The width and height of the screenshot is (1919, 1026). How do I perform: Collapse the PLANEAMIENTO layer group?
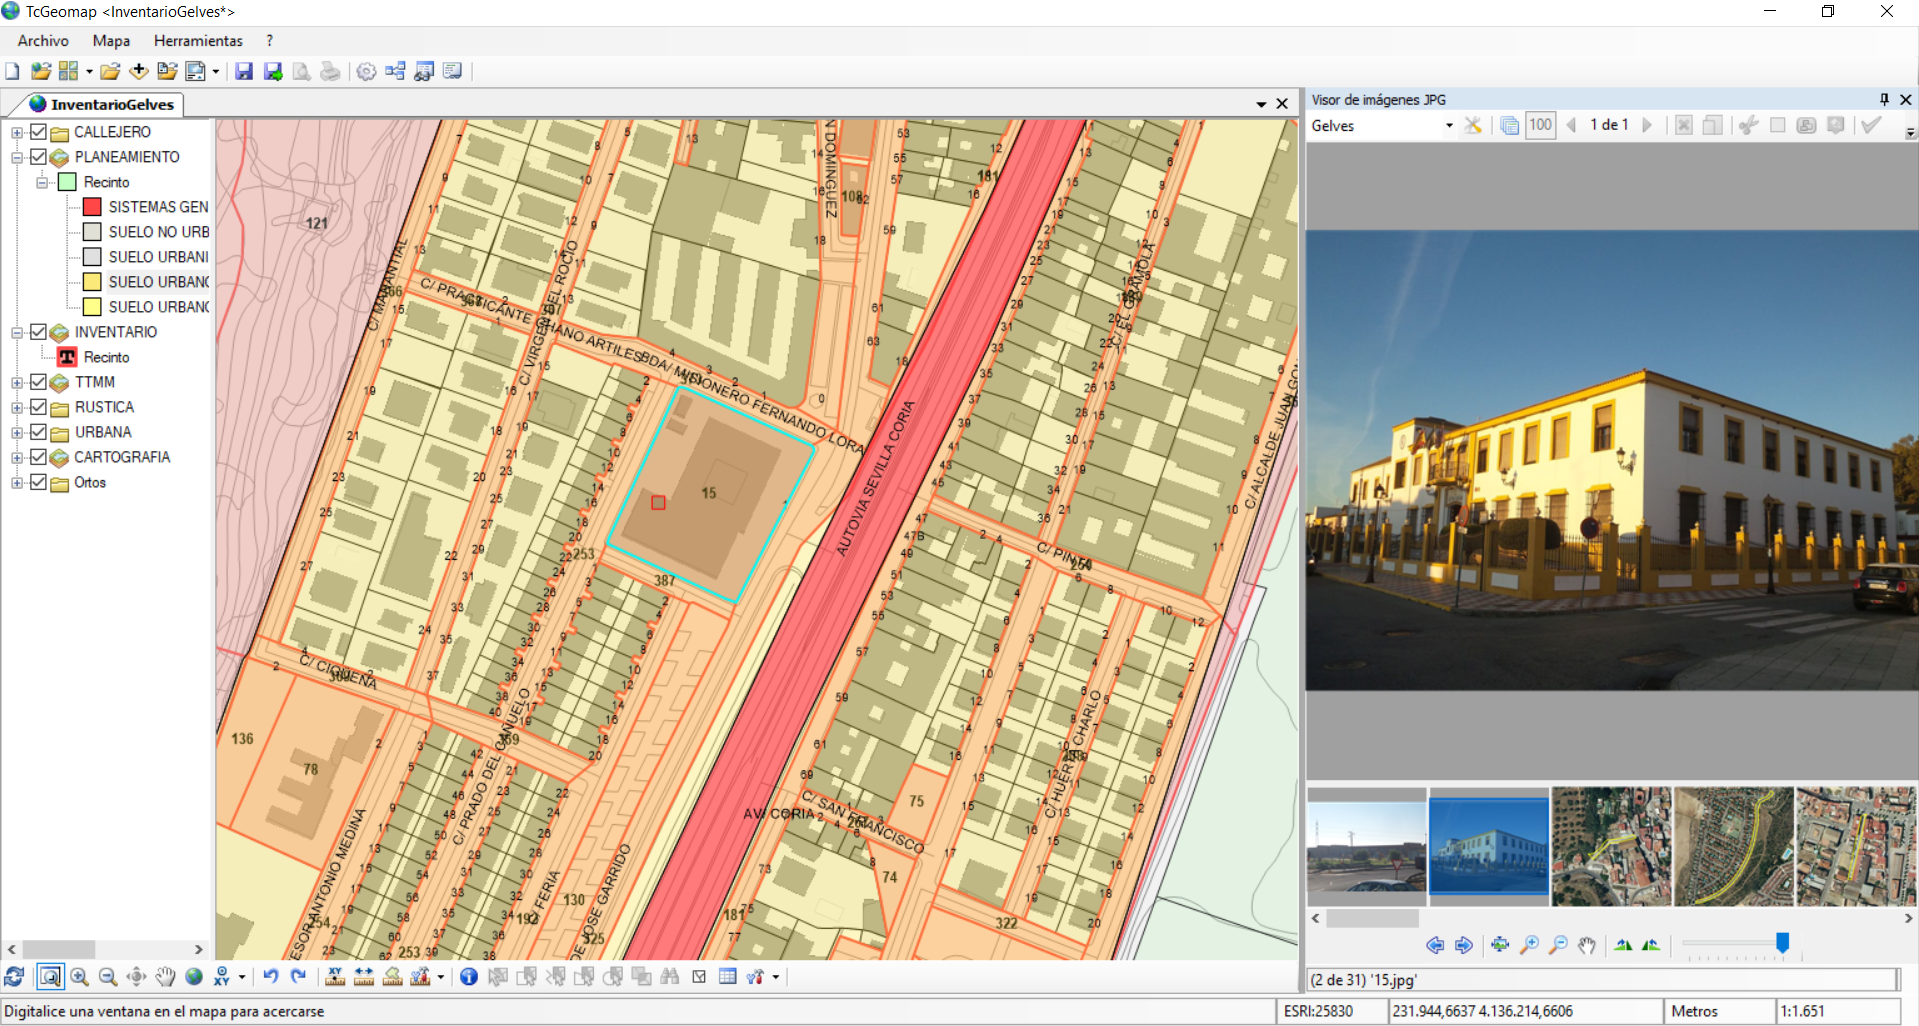[x=17, y=157]
